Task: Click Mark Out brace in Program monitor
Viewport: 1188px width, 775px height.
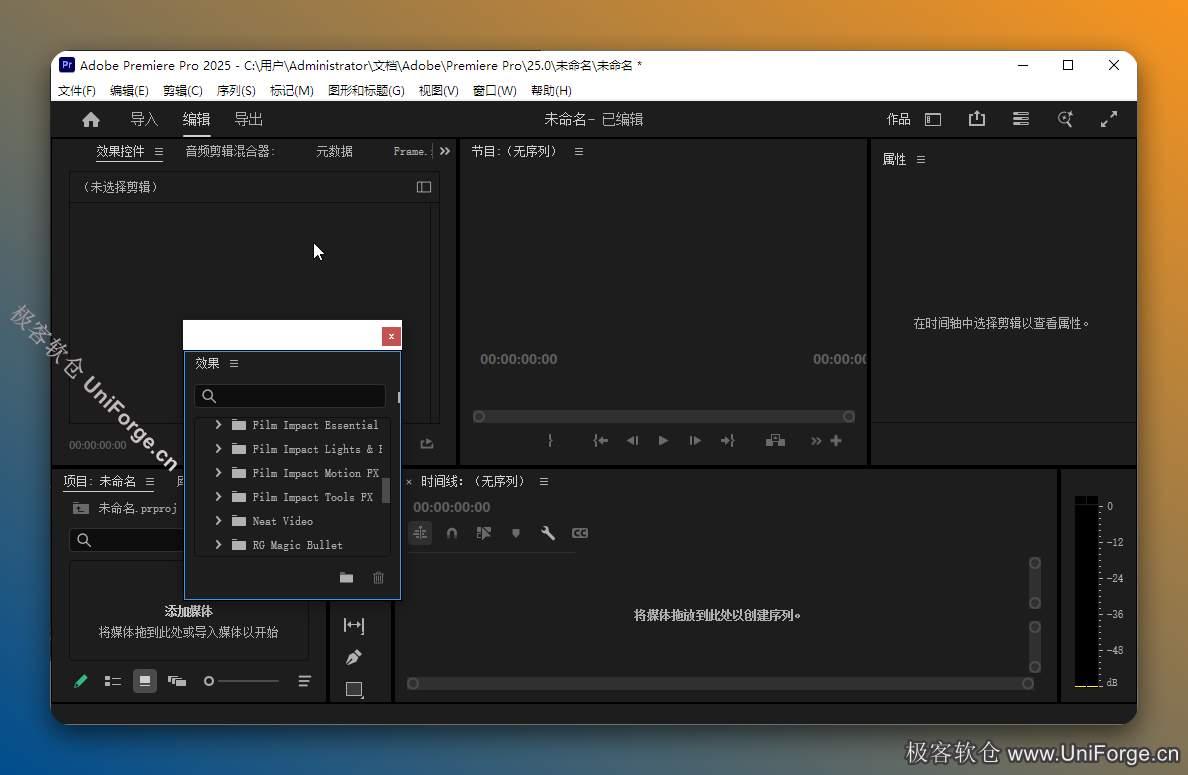Action: click(550, 441)
